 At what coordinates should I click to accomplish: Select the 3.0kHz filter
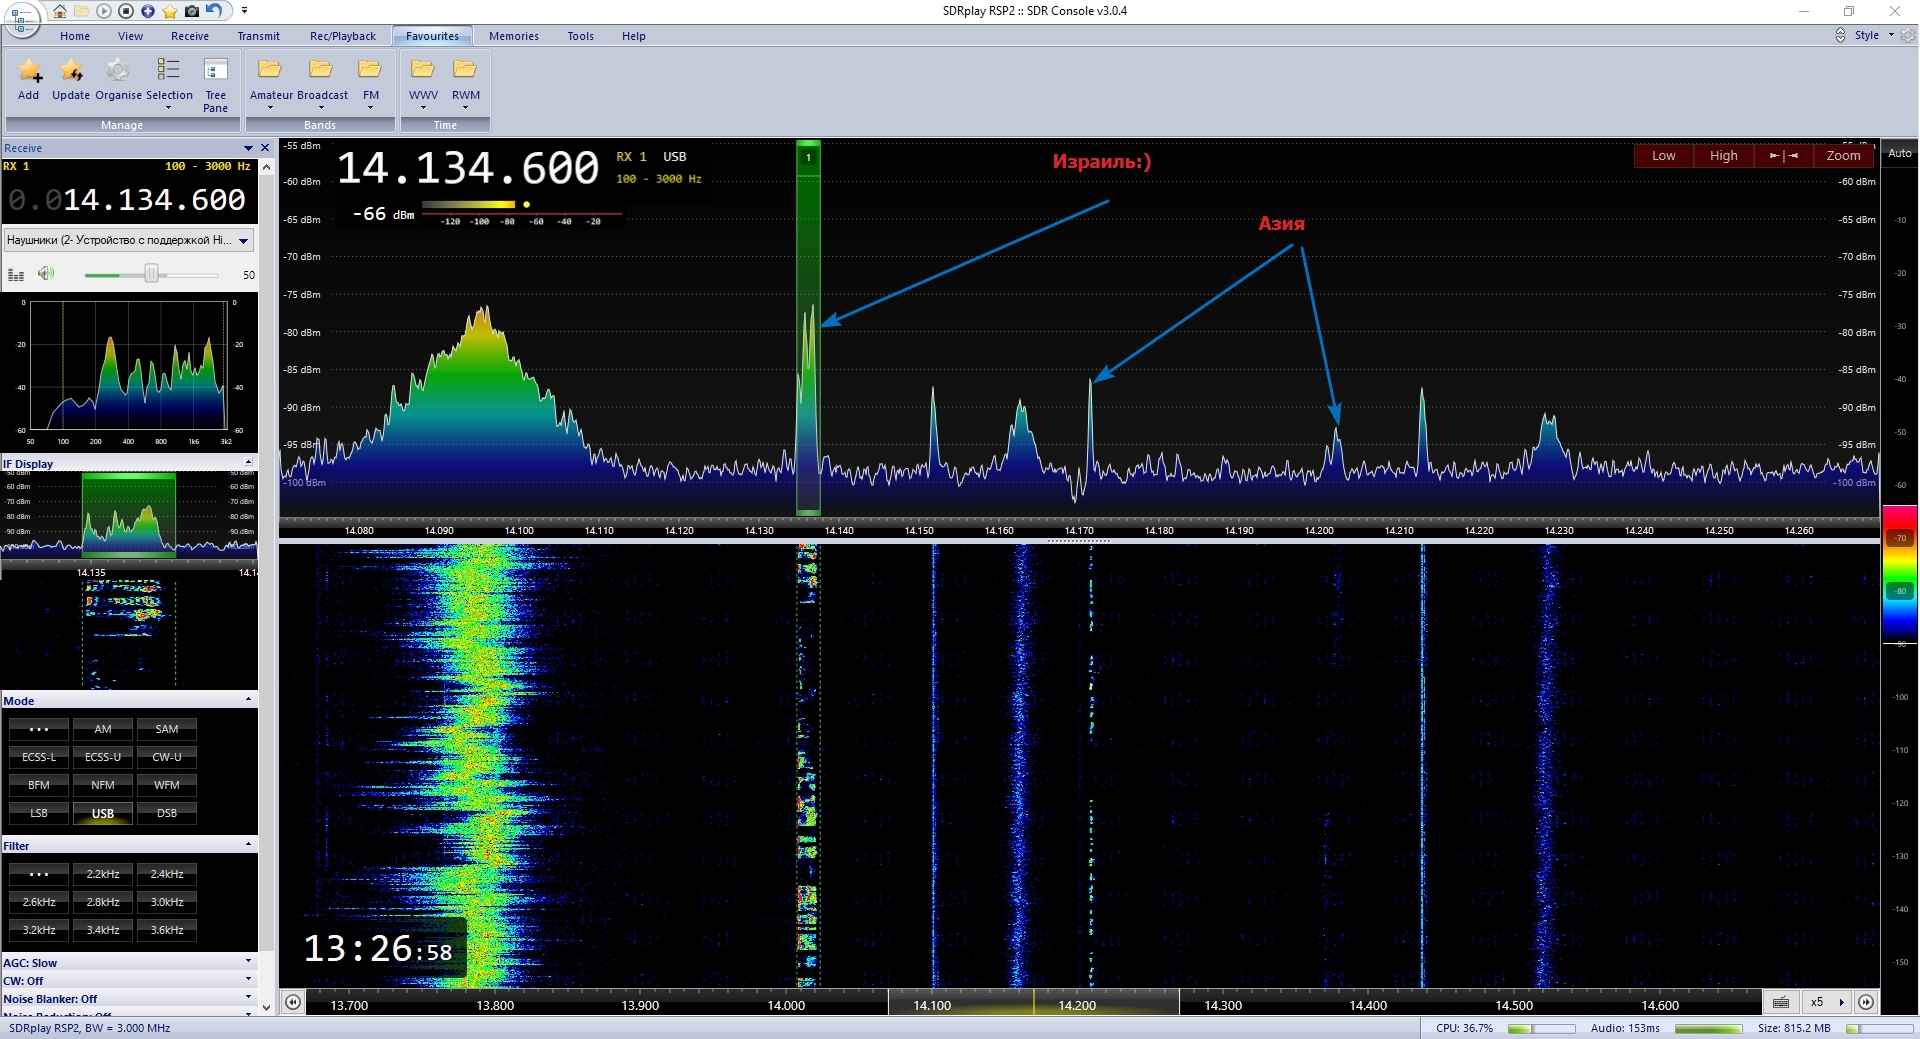167,902
